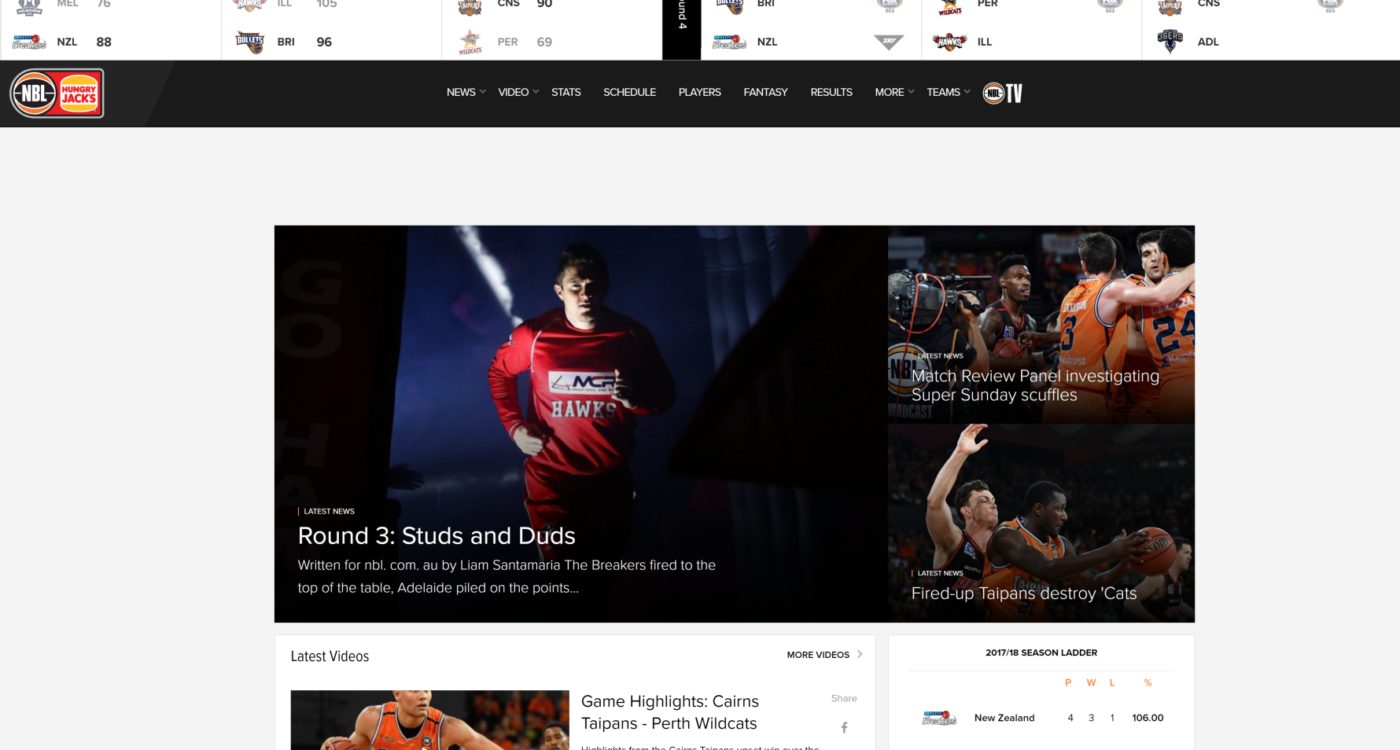Screen dimensions: 1400x750
Task: Click Breakers logo in the season ladder
Action: tap(939, 718)
